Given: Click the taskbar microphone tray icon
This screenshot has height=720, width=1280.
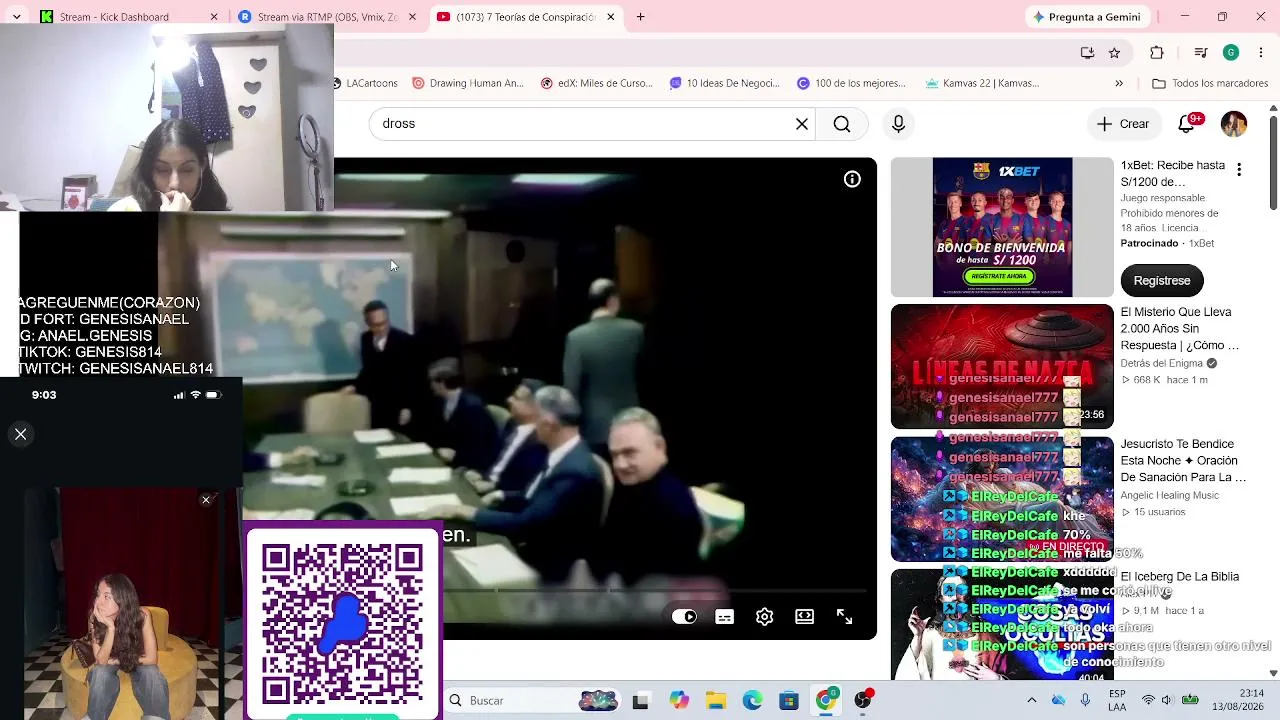Looking at the screenshot, I should [1085, 700].
